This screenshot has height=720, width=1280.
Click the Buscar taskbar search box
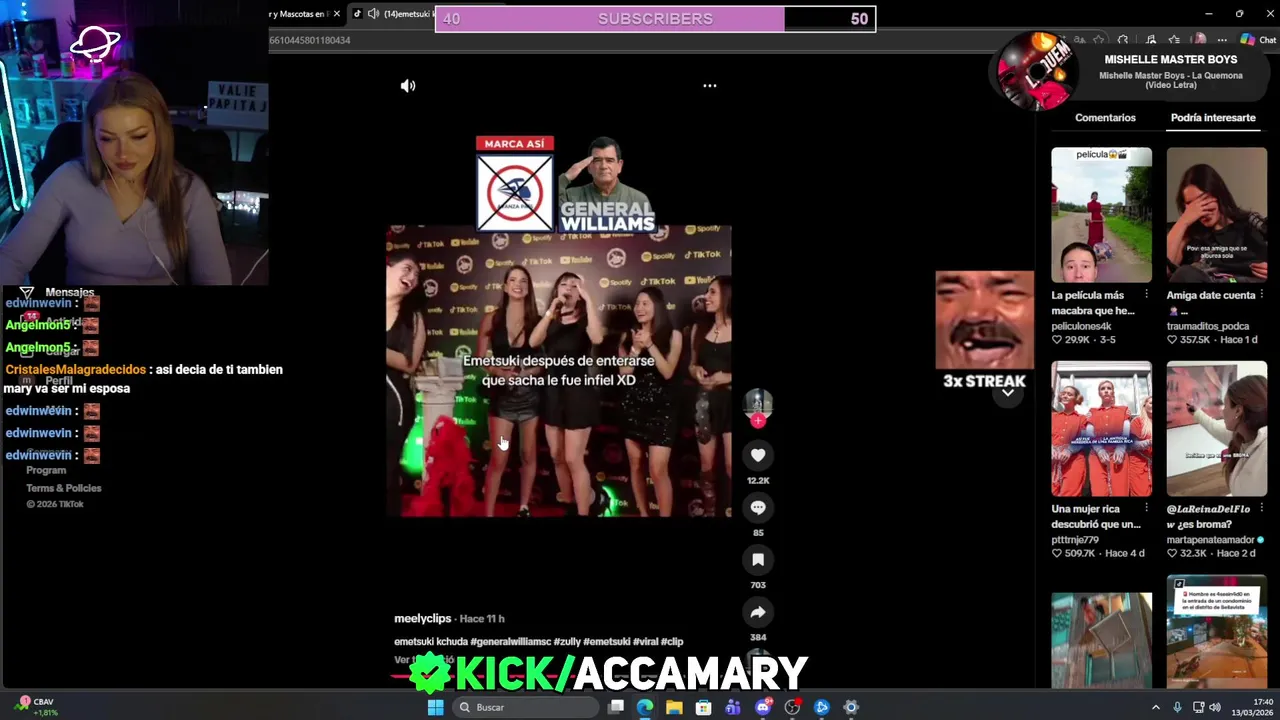coord(525,707)
